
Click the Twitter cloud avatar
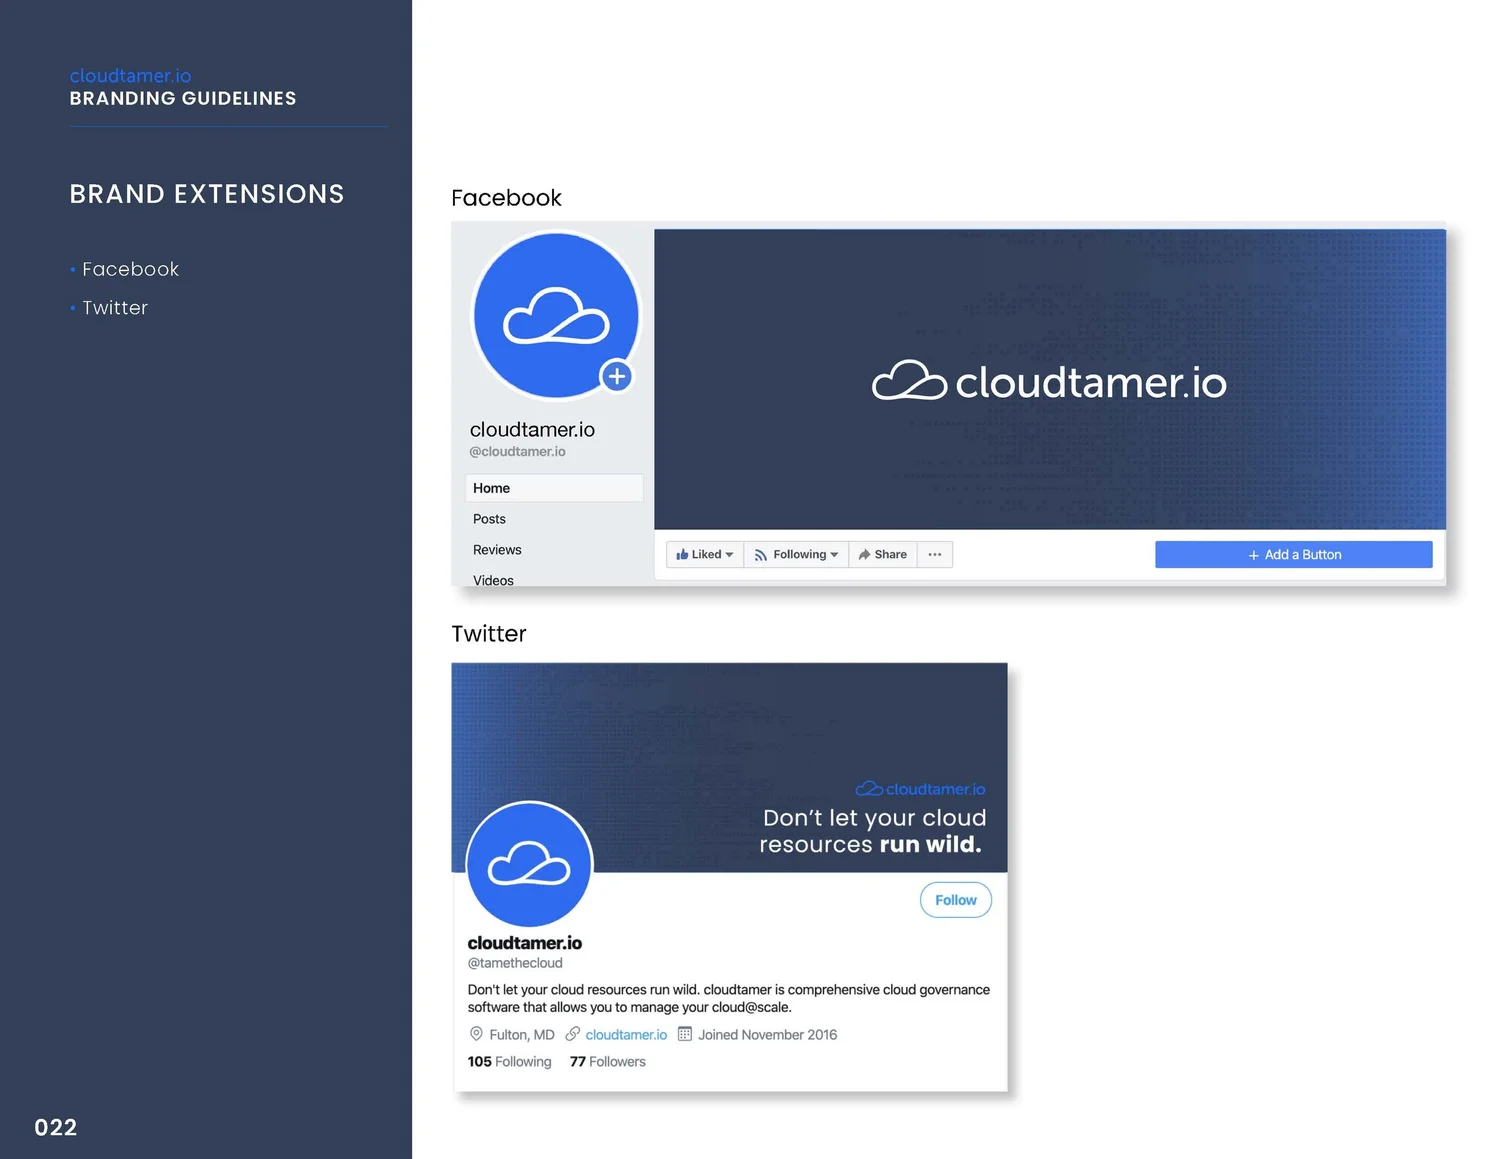[530, 864]
